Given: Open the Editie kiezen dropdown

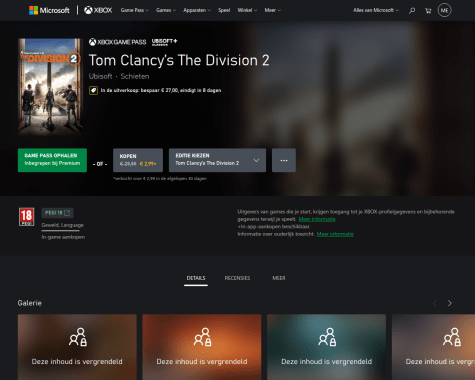Looking at the screenshot, I should (x=217, y=160).
